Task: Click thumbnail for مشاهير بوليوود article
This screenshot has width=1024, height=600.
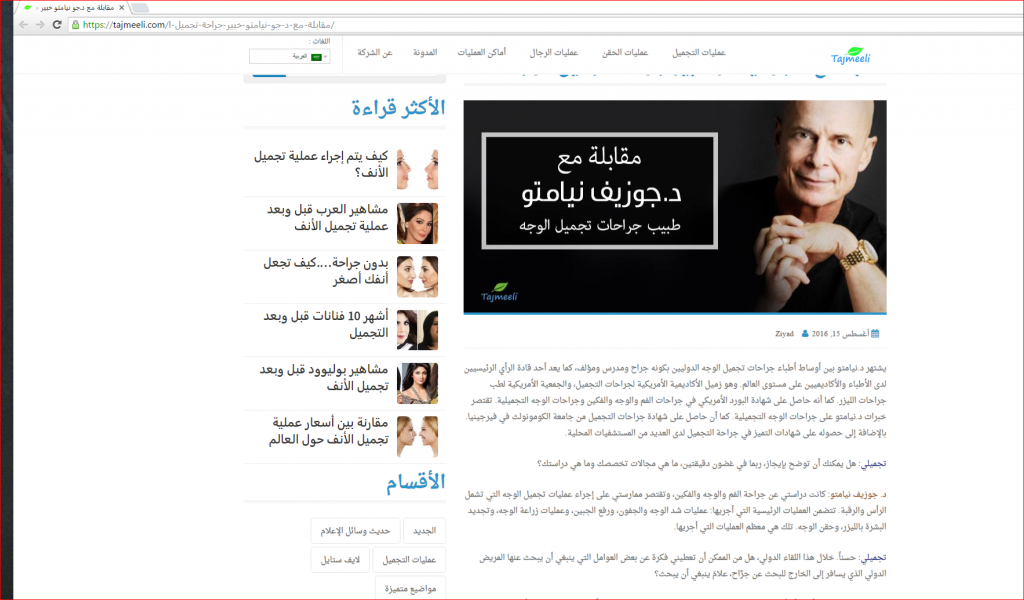Action: [x=417, y=383]
